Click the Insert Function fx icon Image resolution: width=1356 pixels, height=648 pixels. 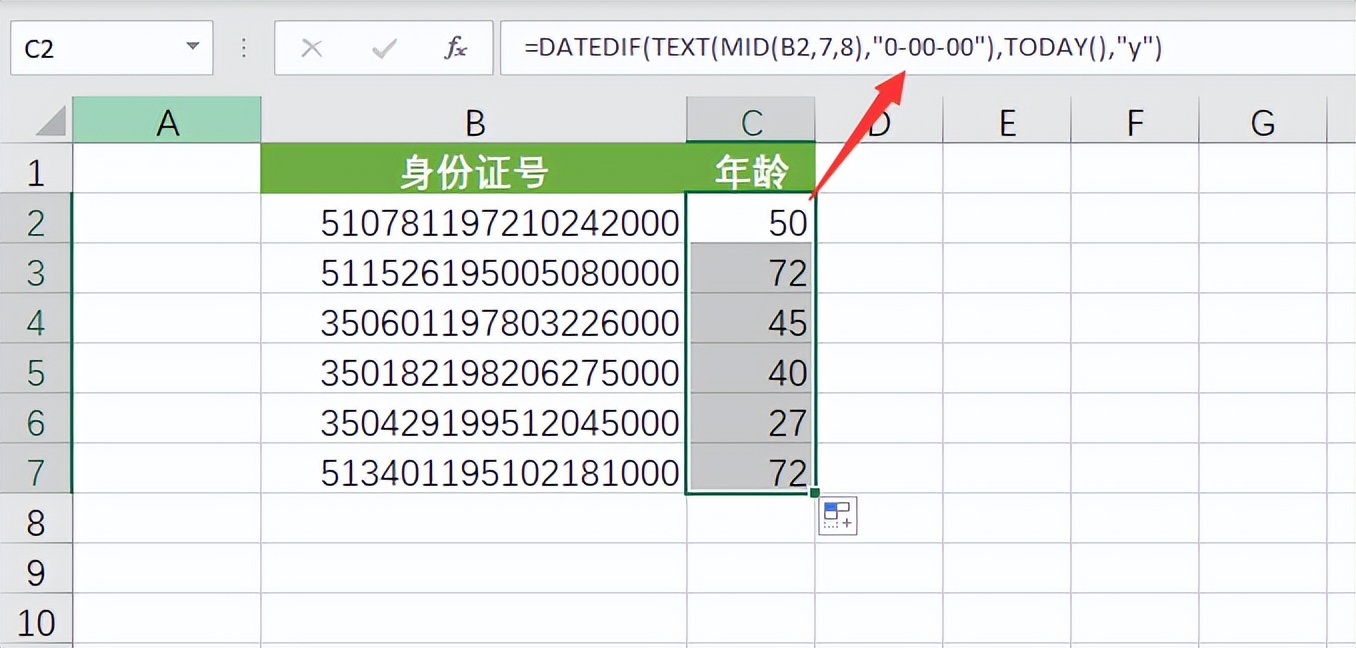pyautogui.click(x=455, y=48)
